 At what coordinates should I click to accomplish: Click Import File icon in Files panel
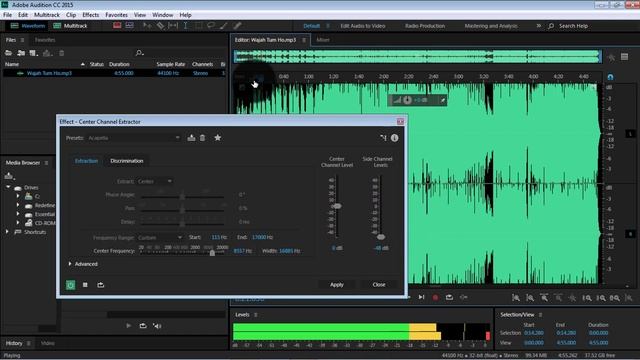click(21, 53)
